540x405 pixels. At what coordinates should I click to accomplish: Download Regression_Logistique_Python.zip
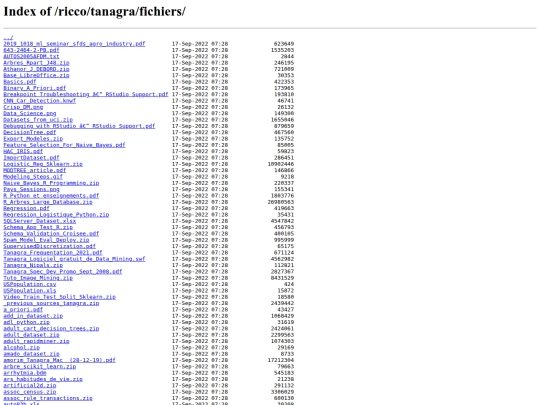[x=56, y=215]
